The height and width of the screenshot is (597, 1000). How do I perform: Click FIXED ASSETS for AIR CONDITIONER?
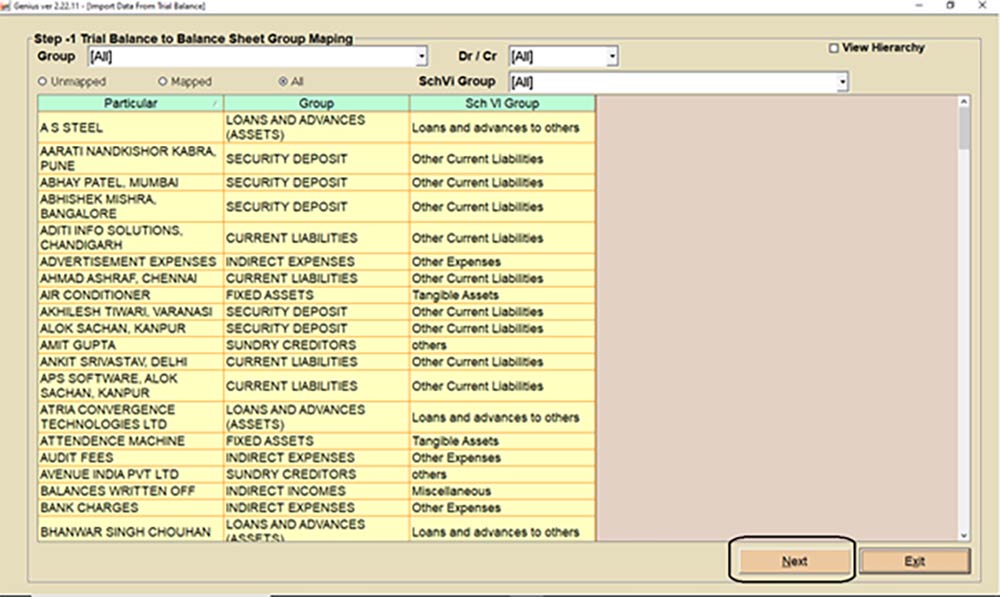pyautogui.click(x=316, y=295)
